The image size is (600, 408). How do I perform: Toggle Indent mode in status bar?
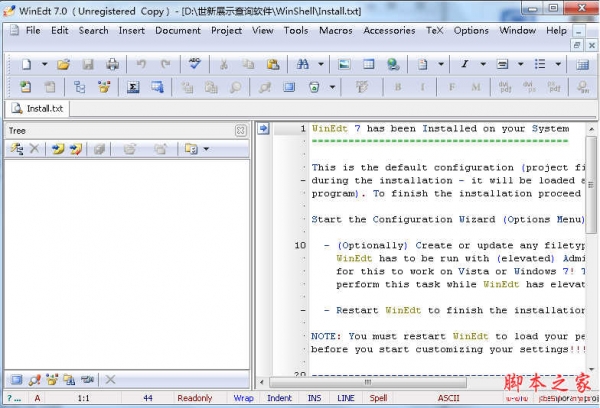pyautogui.click(x=279, y=398)
